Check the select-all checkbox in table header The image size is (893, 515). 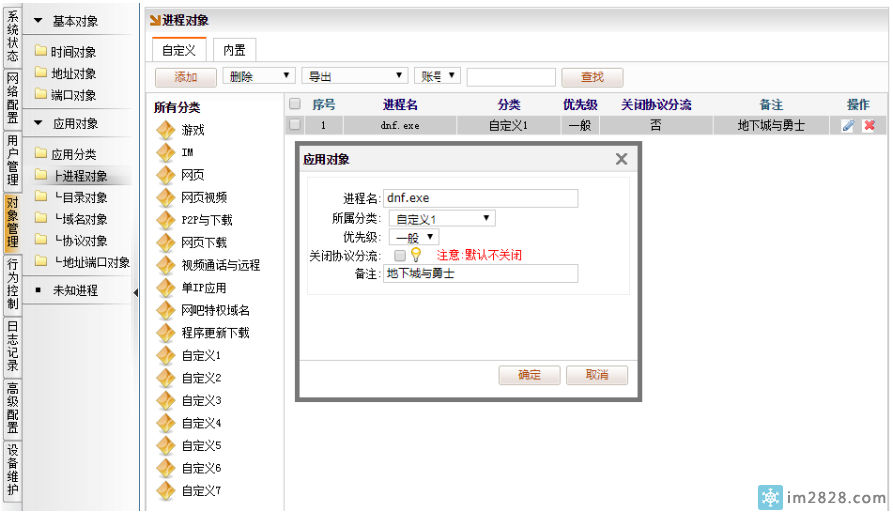295,104
